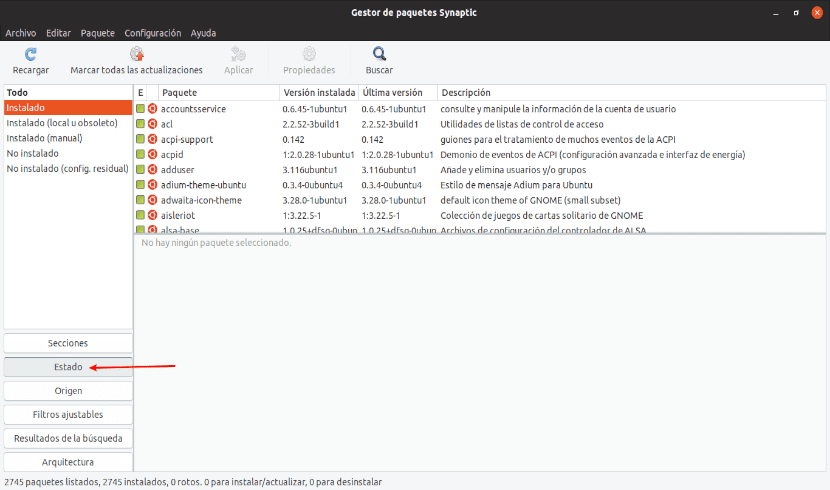Click the Arquitectura filter button
The height and width of the screenshot is (490, 830).
coord(68,462)
